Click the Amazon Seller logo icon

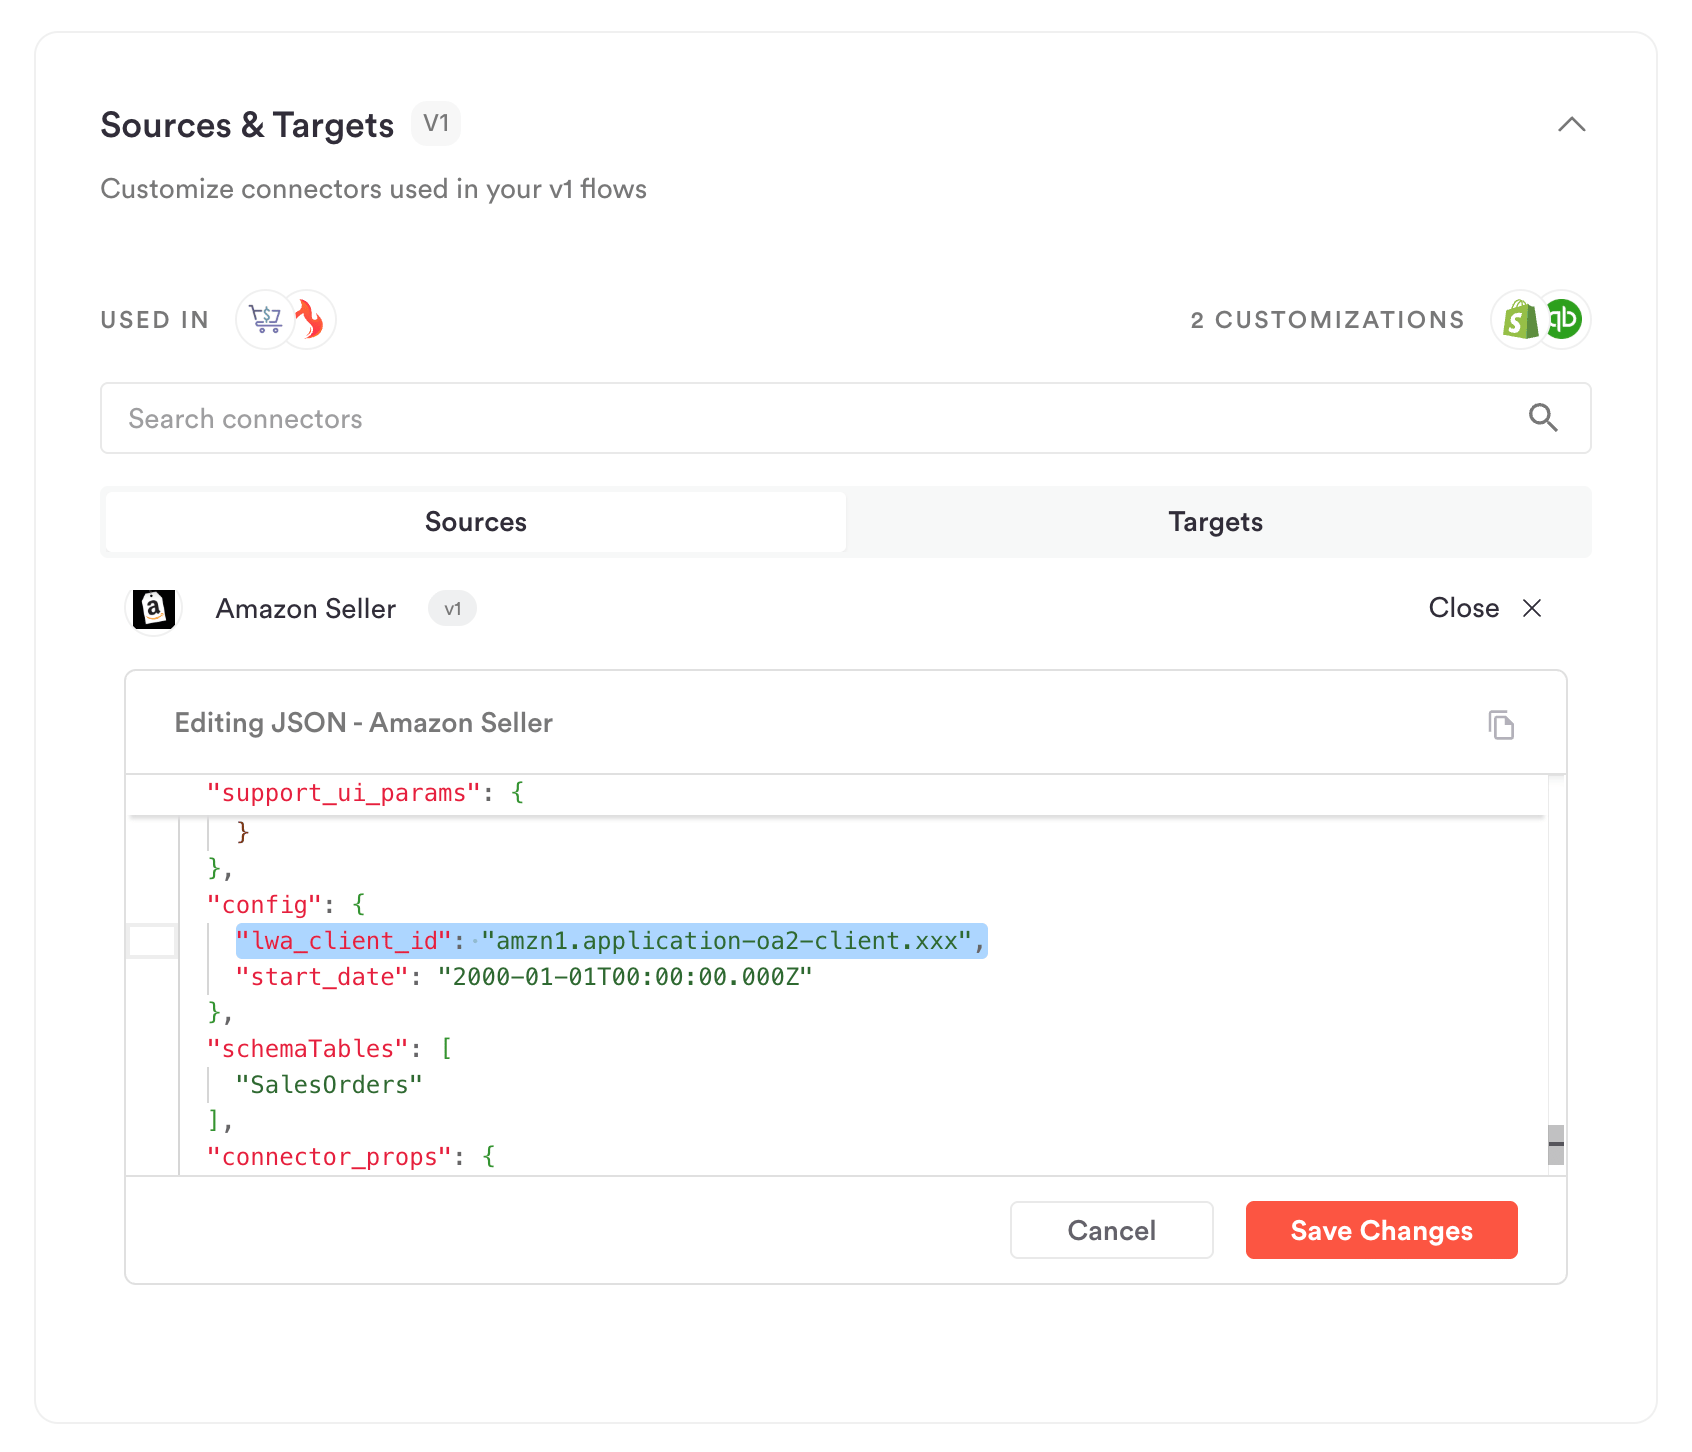[154, 608]
